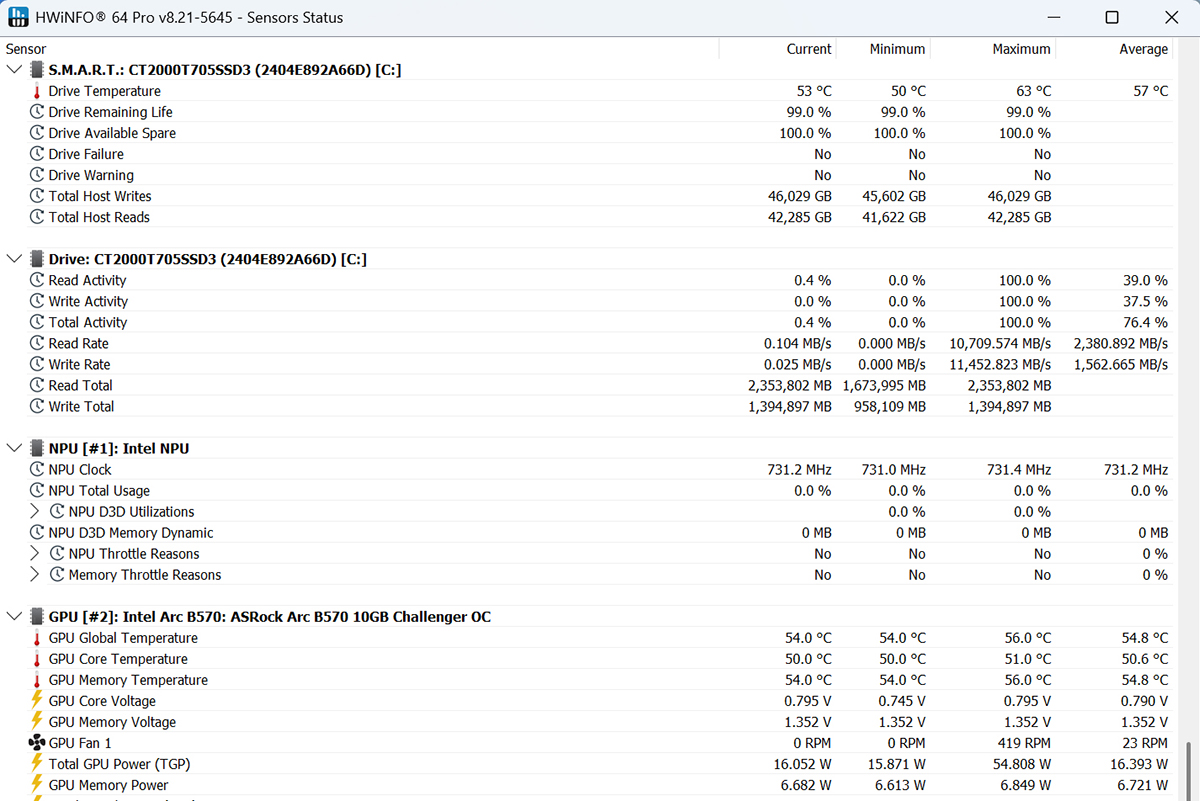The width and height of the screenshot is (1200, 801).
Task: Select the Read Rate row label
Action: tap(79, 343)
